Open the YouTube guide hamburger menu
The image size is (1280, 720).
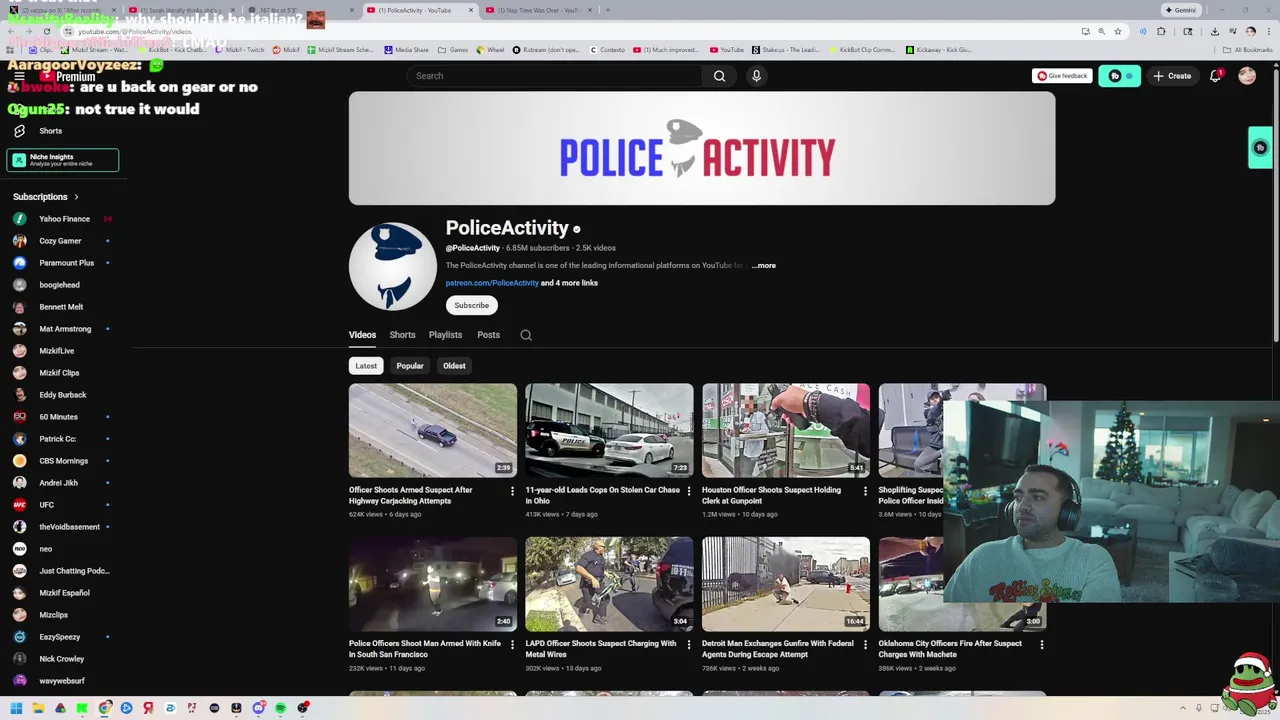19,76
